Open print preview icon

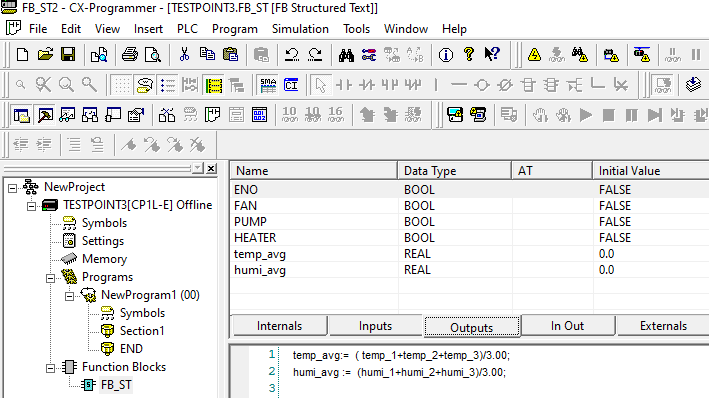point(153,55)
